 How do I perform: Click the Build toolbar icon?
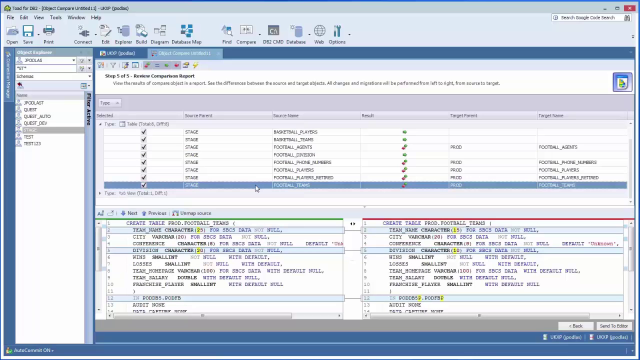[x=141, y=34]
